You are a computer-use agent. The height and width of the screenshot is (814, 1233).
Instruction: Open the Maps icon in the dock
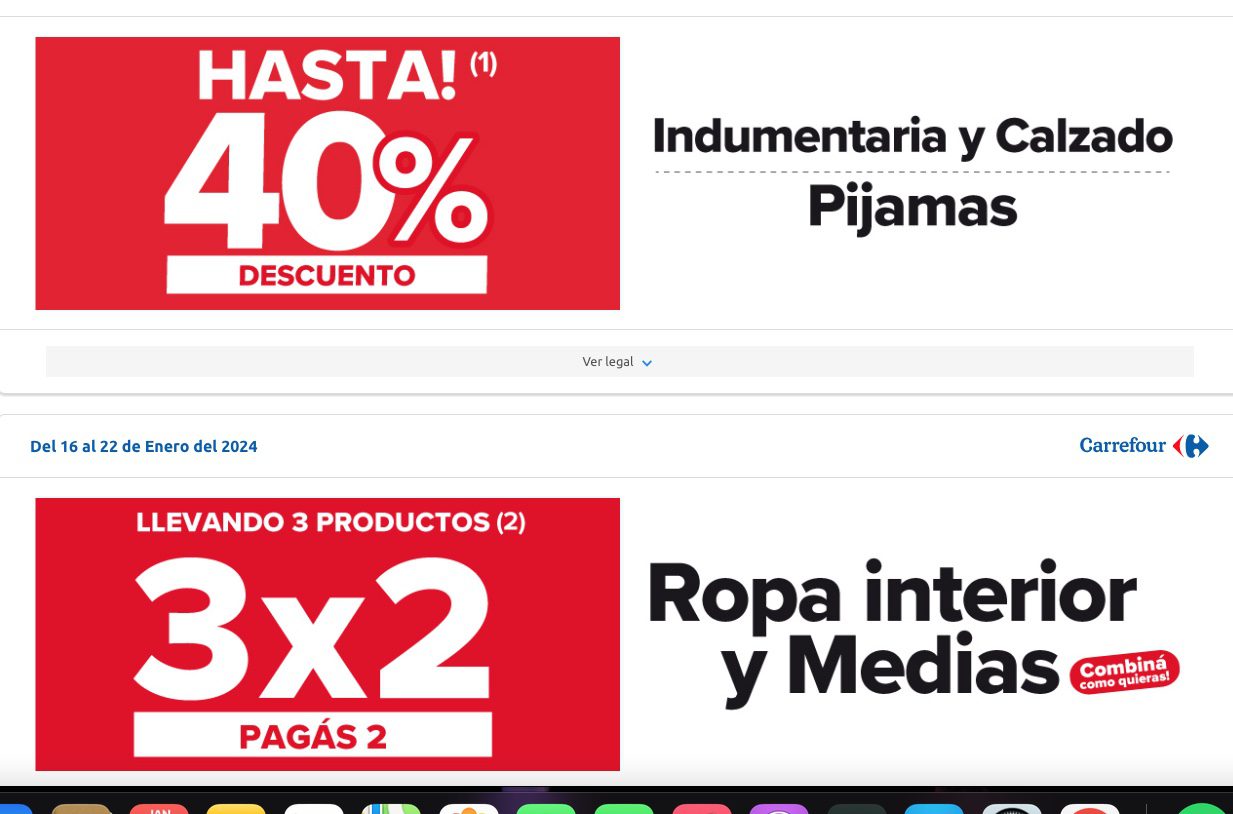[391, 808]
